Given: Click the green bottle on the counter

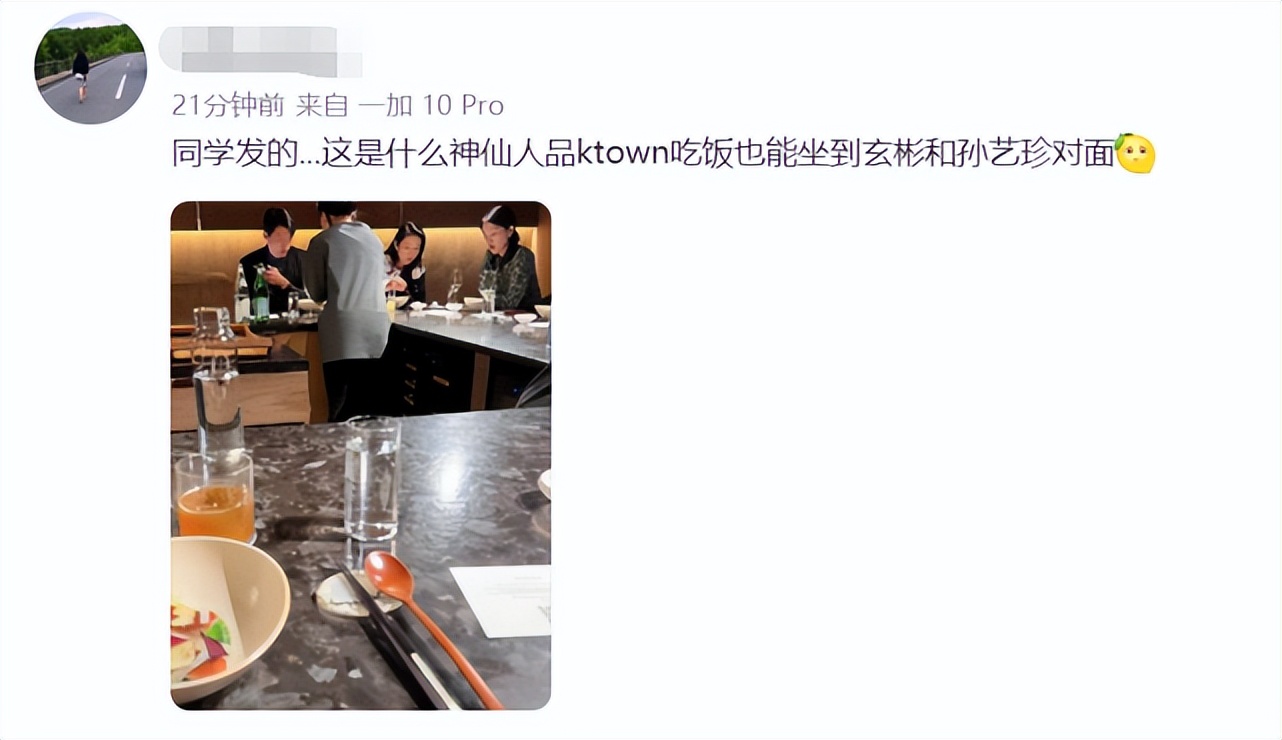Looking at the screenshot, I should 260,293.
